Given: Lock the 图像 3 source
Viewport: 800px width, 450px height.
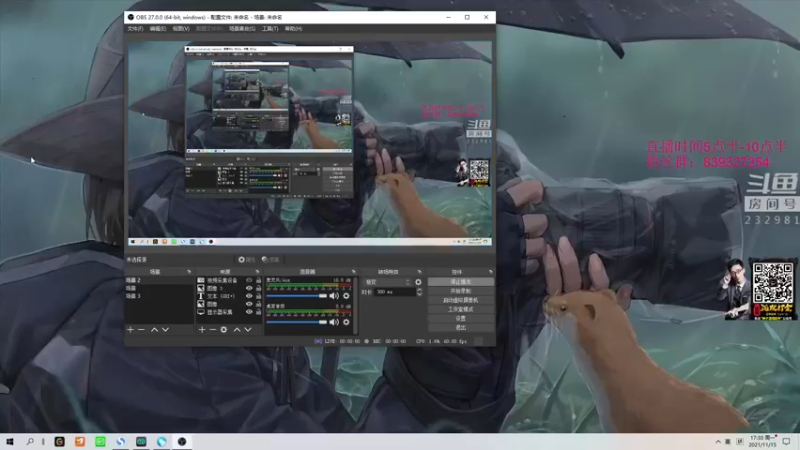Looking at the screenshot, I should pos(258,288).
